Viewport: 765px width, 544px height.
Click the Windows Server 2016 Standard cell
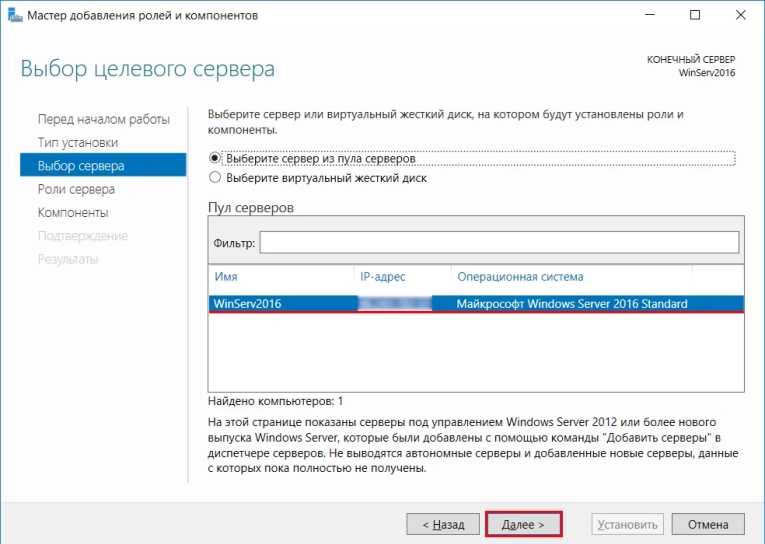point(571,304)
